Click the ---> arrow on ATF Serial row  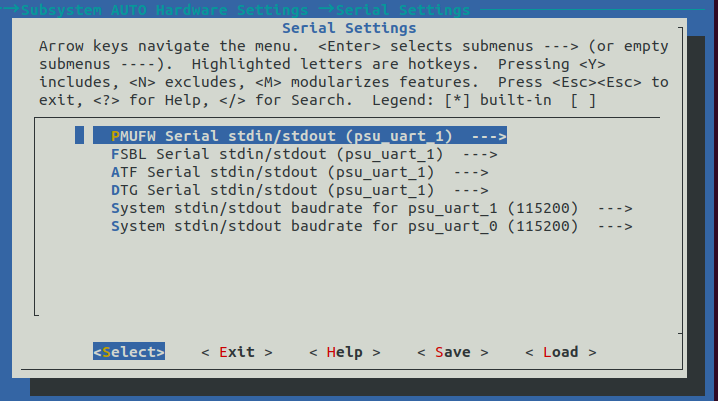pos(471,172)
